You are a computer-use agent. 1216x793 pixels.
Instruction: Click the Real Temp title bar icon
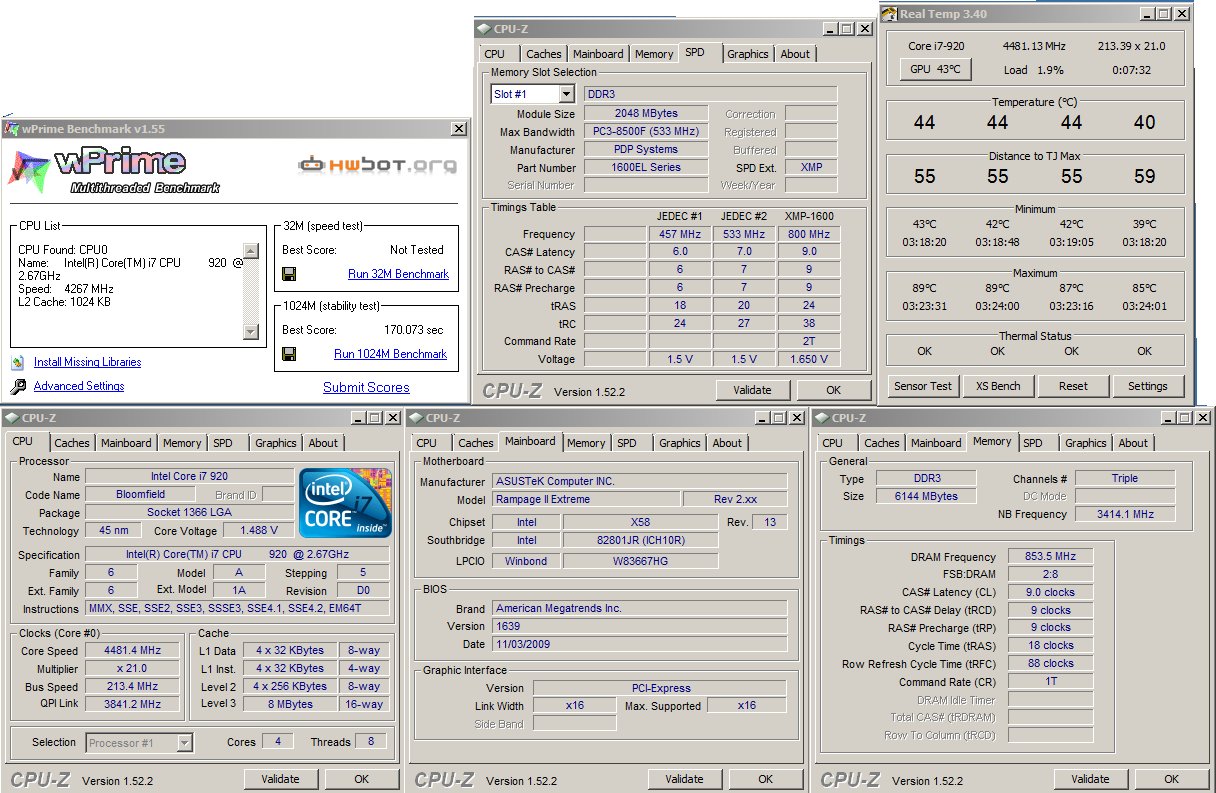(x=889, y=13)
